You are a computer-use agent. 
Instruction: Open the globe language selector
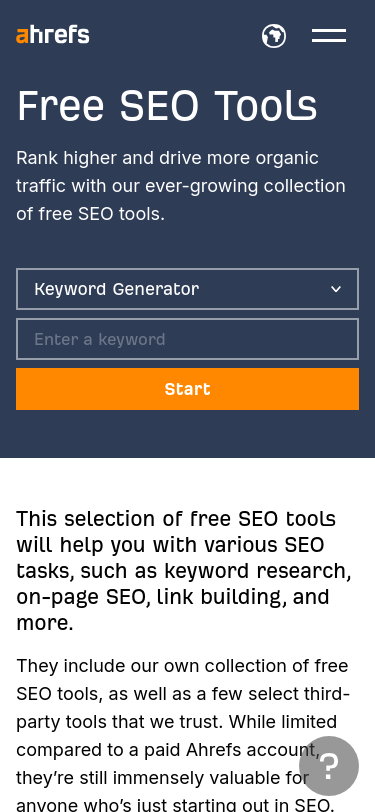click(273, 36)
